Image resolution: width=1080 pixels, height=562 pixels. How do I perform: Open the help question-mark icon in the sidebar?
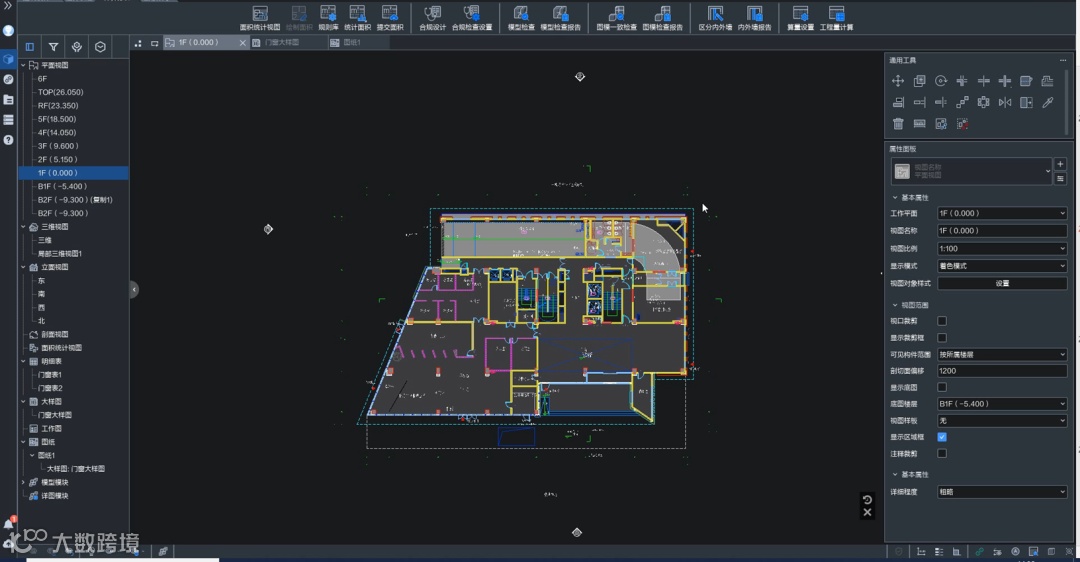point(8,140)
